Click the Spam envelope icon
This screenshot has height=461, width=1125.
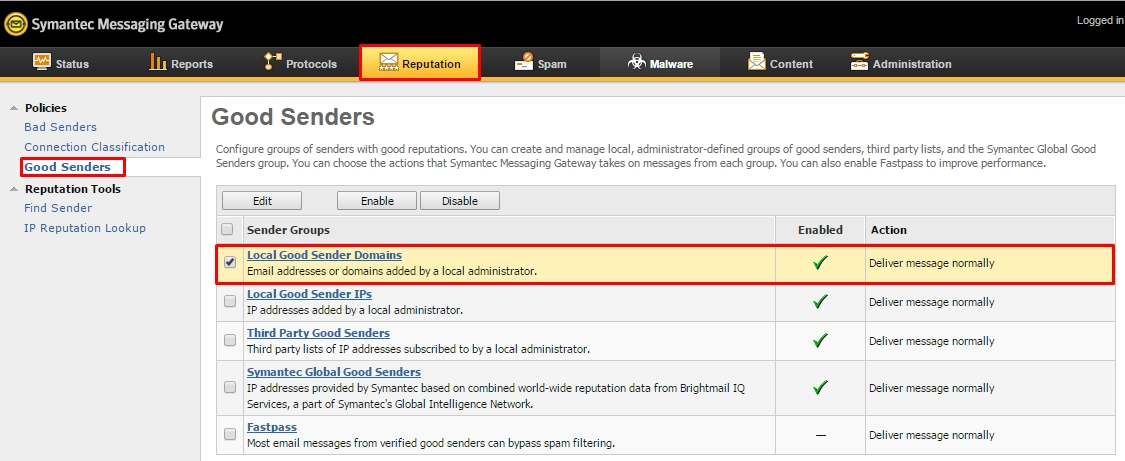point(524,63)
